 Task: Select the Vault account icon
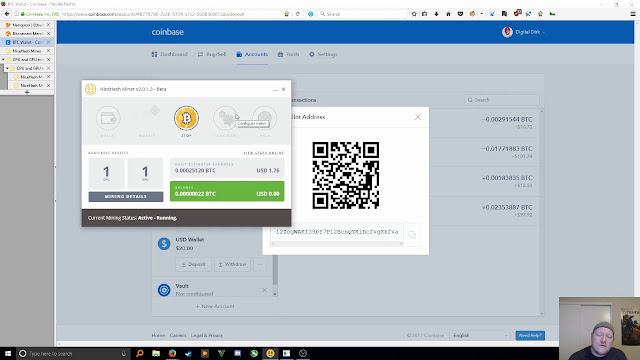(164, 290)
